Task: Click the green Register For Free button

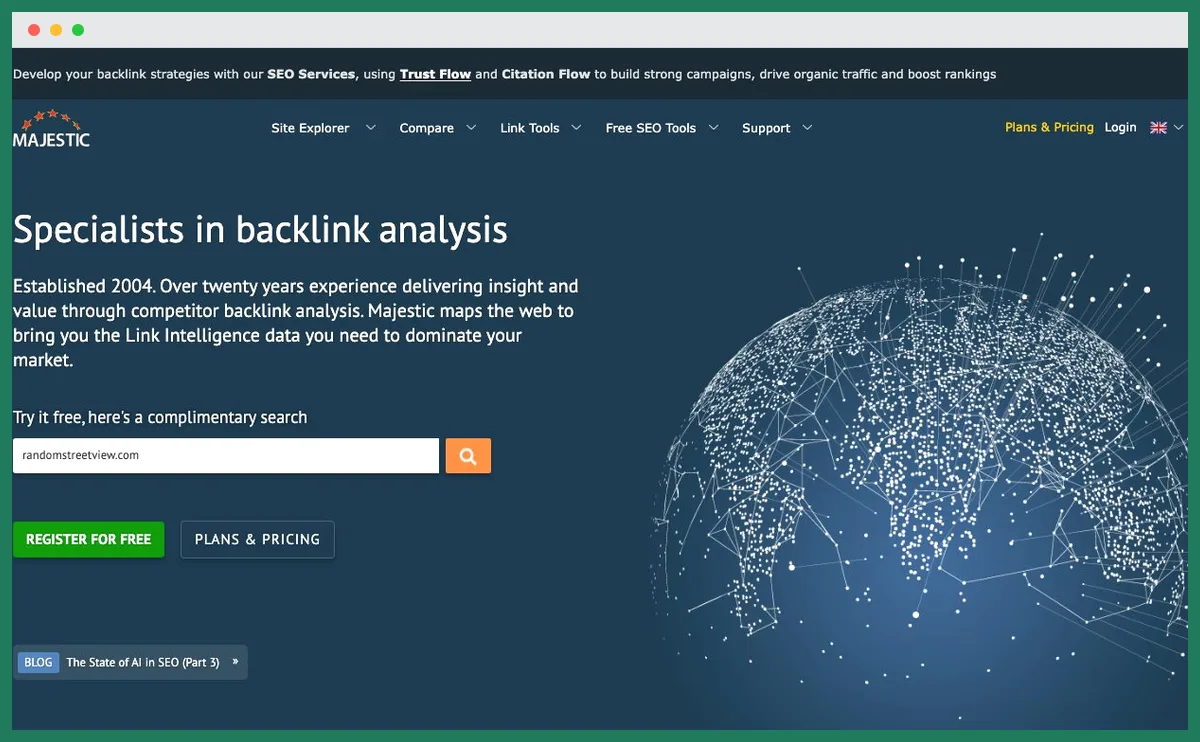Action: pyautogui.click(x=89, y=539)
